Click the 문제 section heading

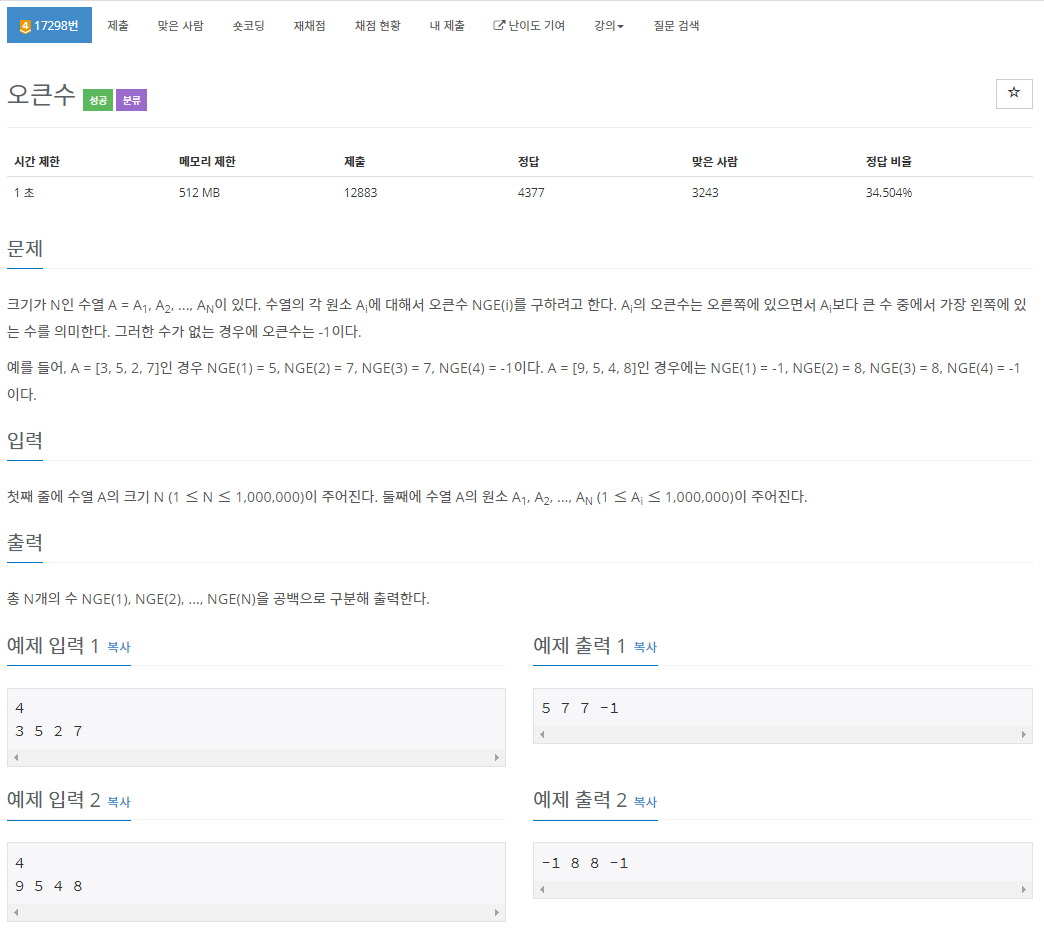[25, 249]
